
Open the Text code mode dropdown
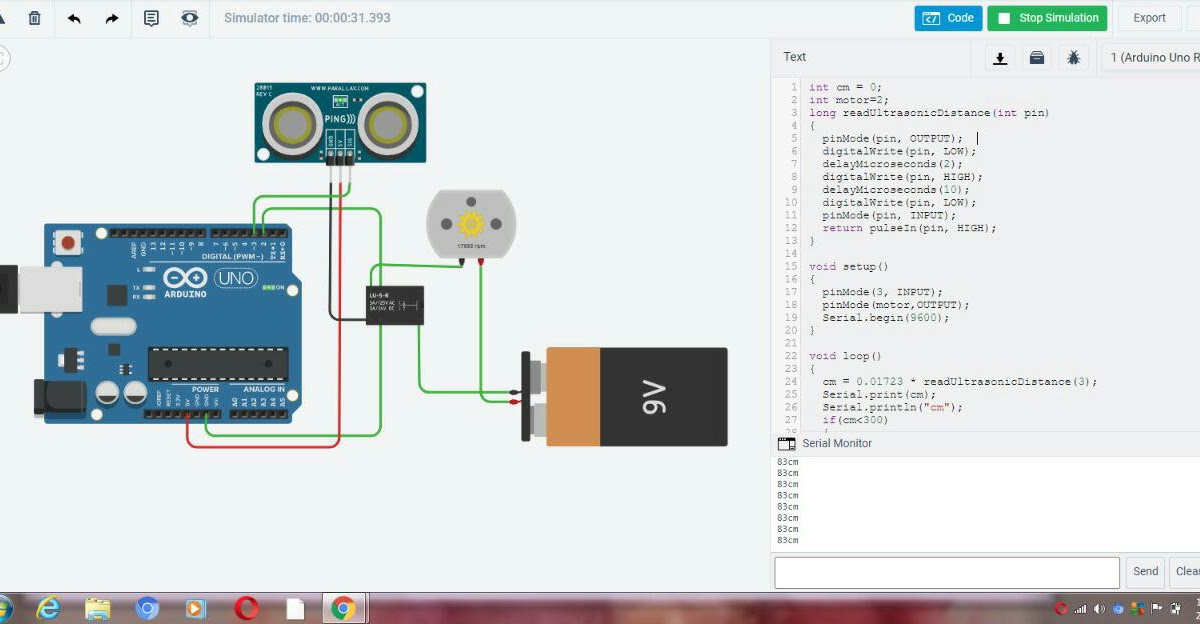pos(793,57)
